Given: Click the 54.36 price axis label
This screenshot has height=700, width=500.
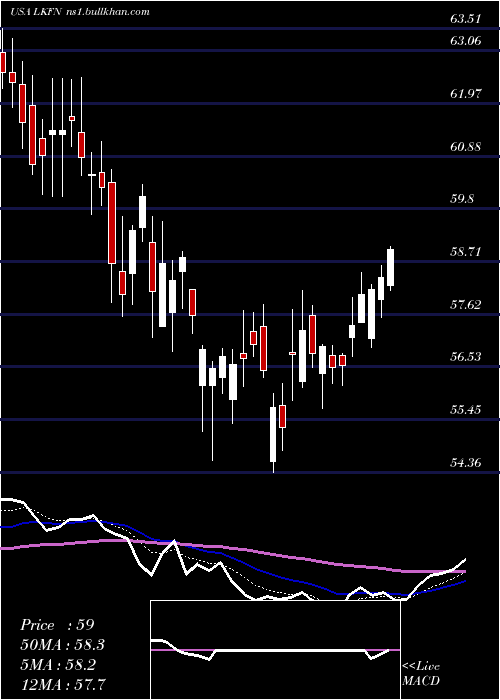Looking at the screenshot, I should point(466,462).
